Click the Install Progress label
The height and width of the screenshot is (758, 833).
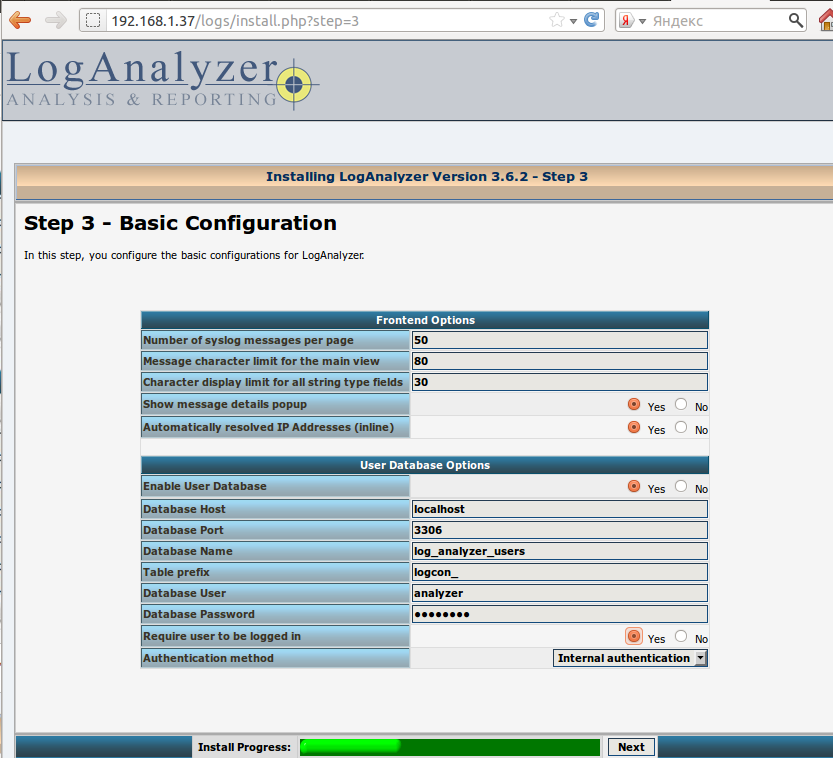coord(244,747)
